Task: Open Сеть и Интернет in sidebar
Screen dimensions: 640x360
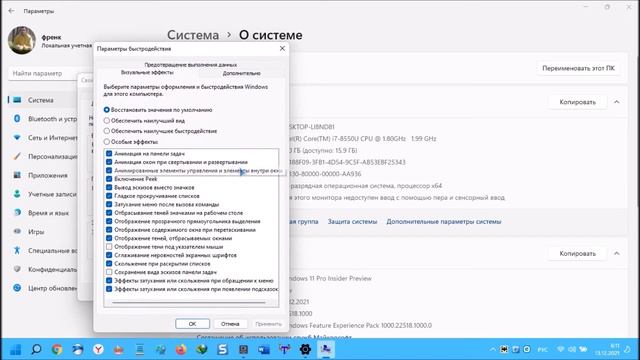Action: coord(43,138)
